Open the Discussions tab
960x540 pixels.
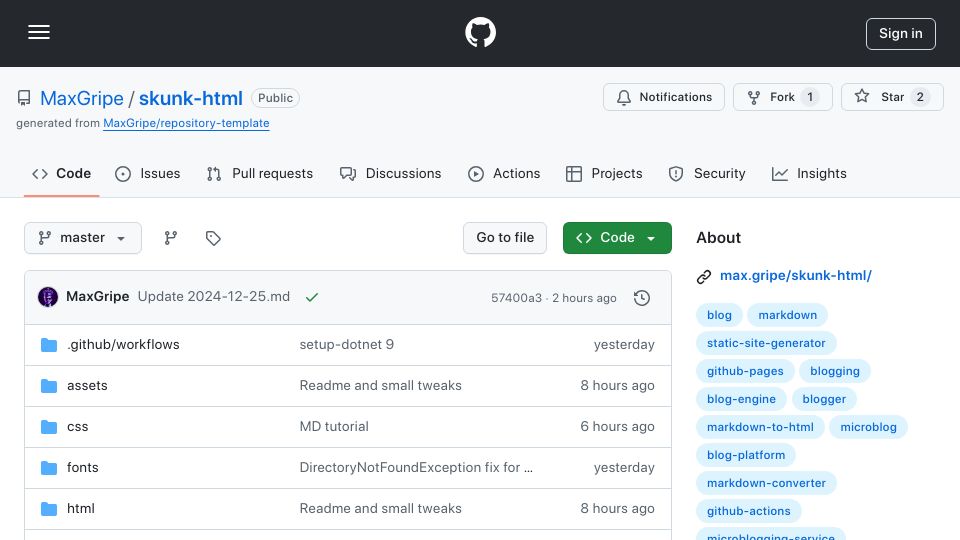click(390, 174)
